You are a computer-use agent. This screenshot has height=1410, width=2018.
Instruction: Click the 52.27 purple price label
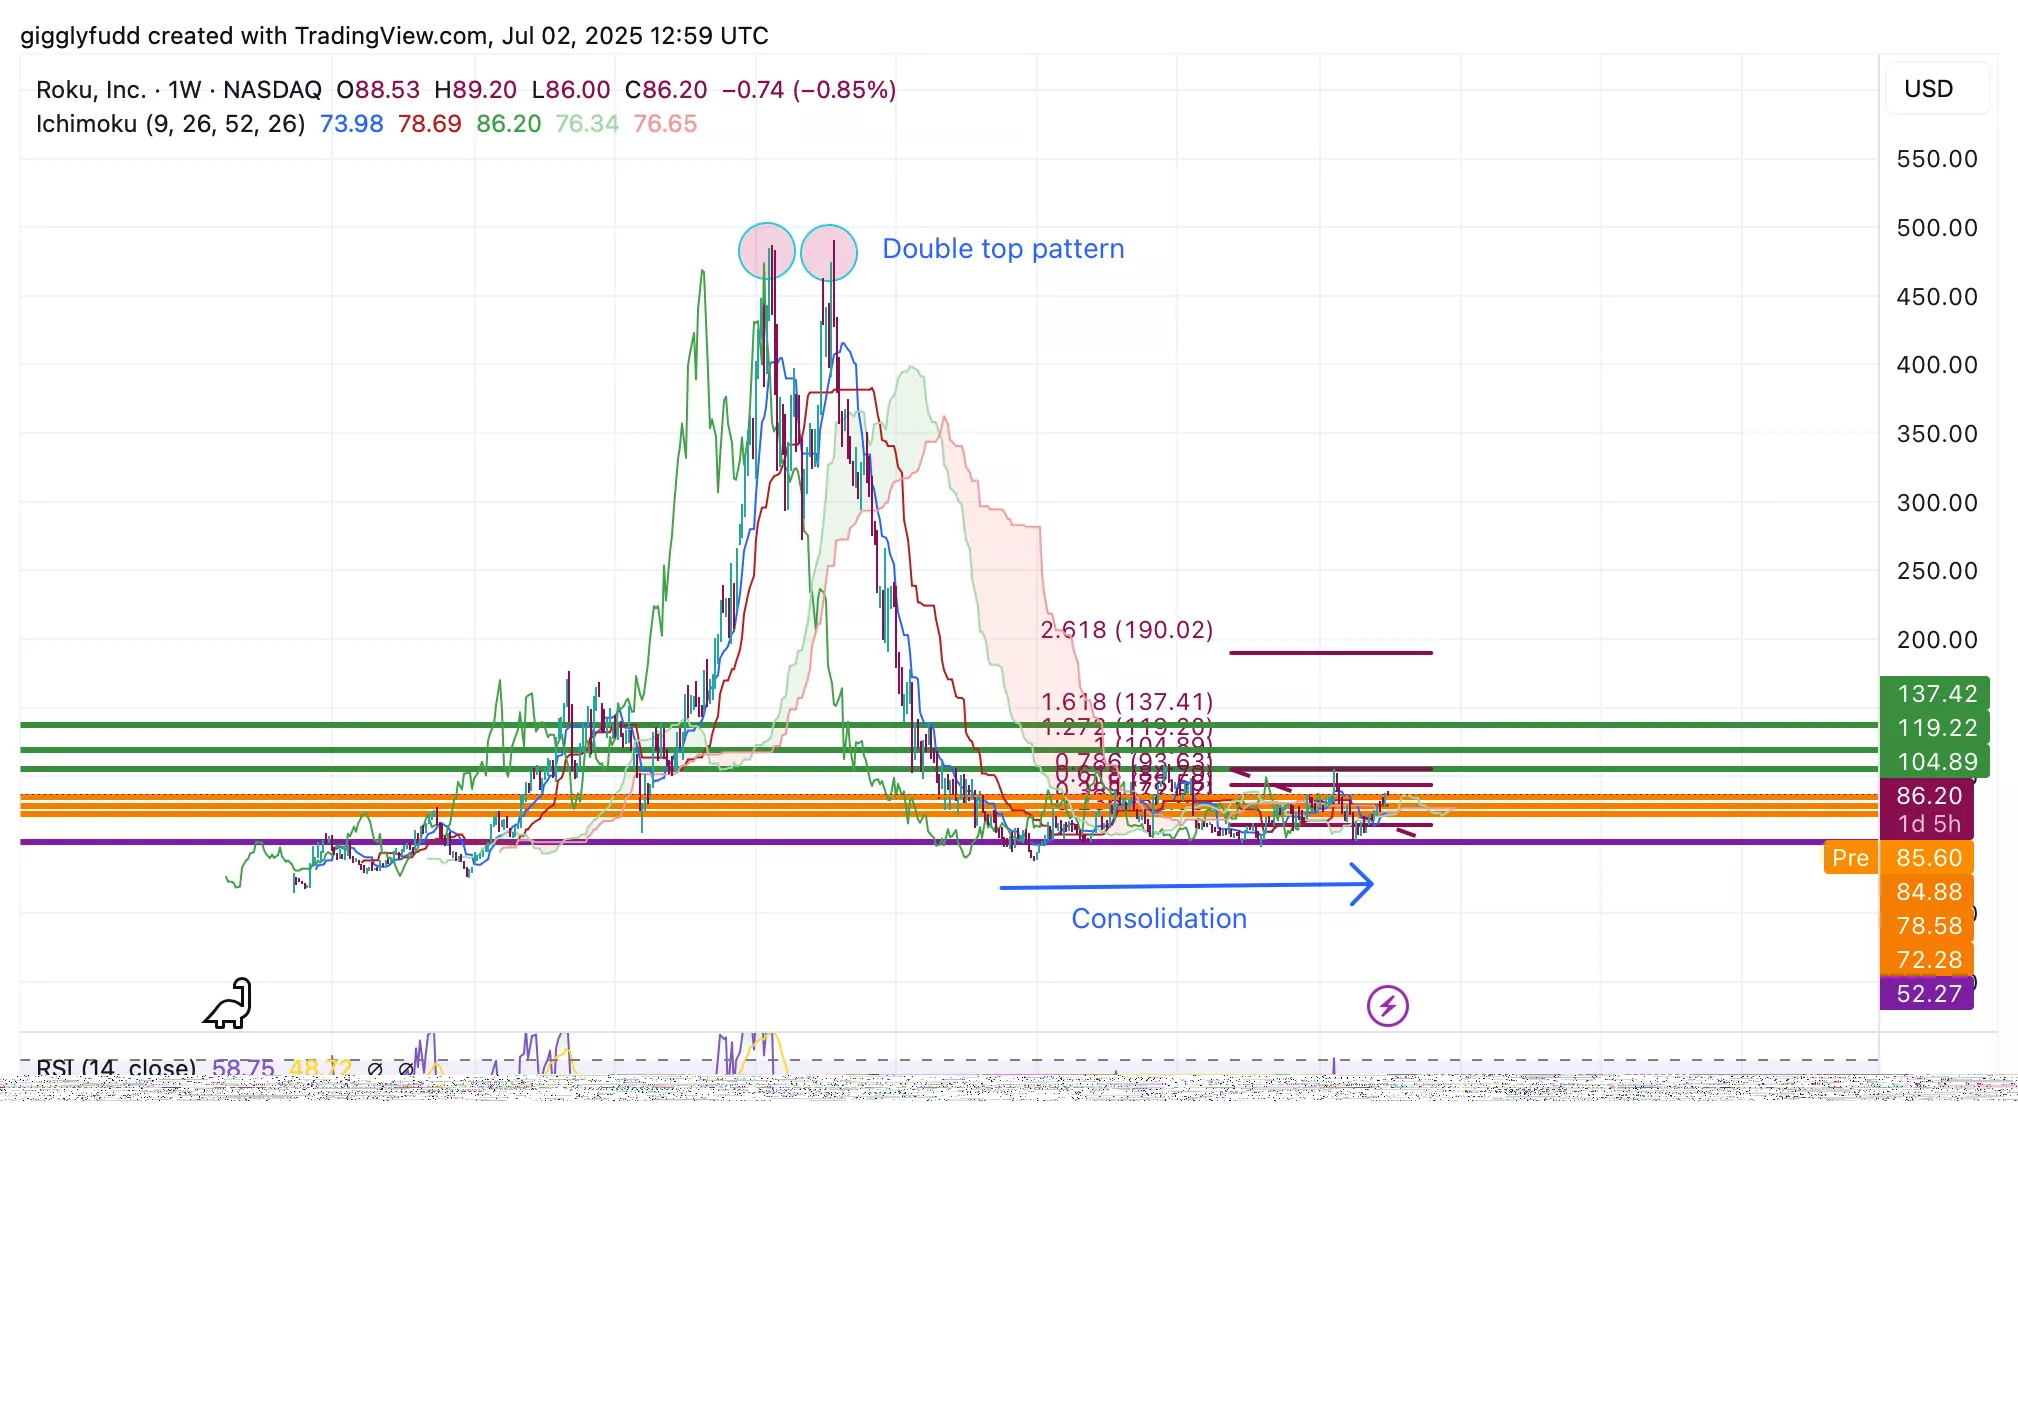point(1927,994)
